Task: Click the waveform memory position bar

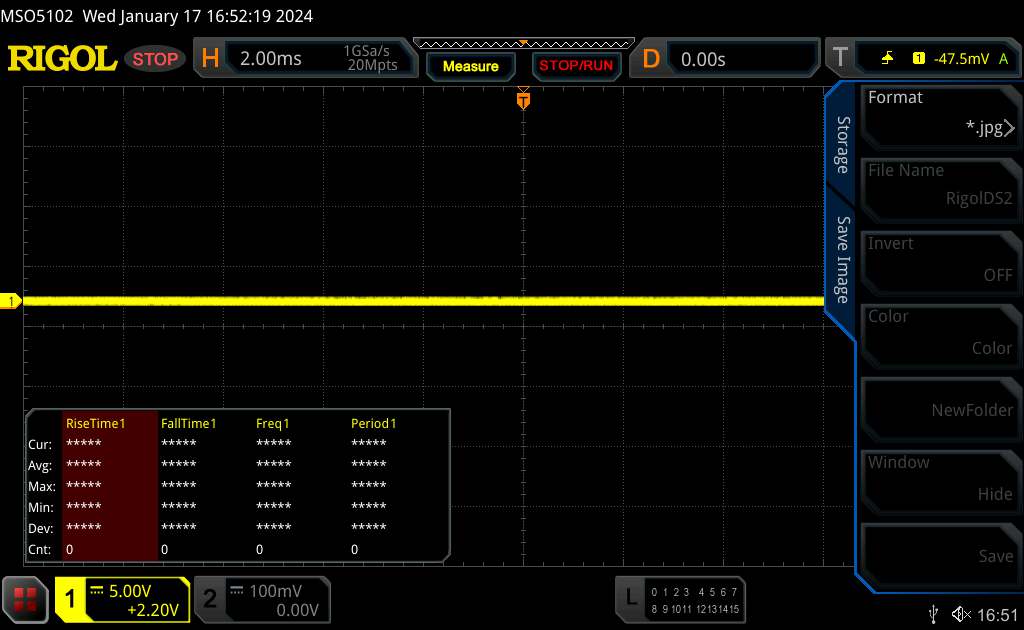Action: [x=523, y=44]
